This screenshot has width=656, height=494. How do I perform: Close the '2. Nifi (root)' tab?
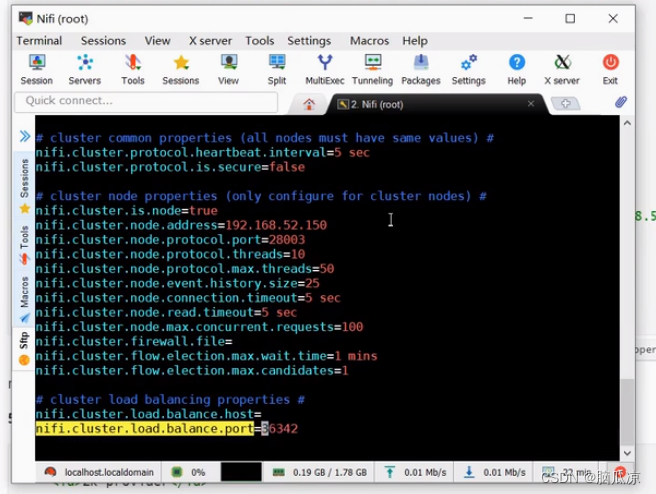[530, 104]
